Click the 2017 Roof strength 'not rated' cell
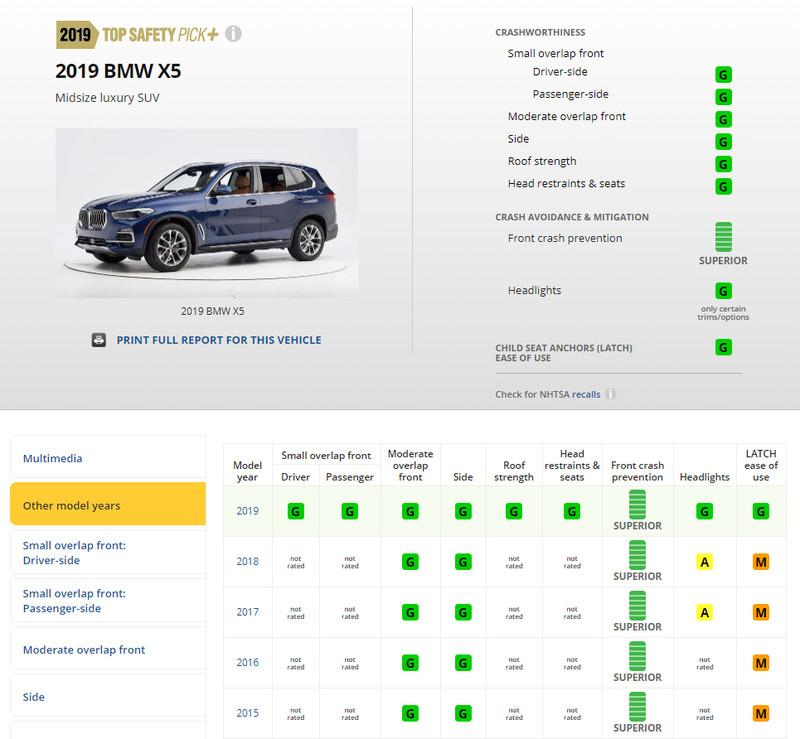Viewport: 800px width, 739px height. pos(514,612)
